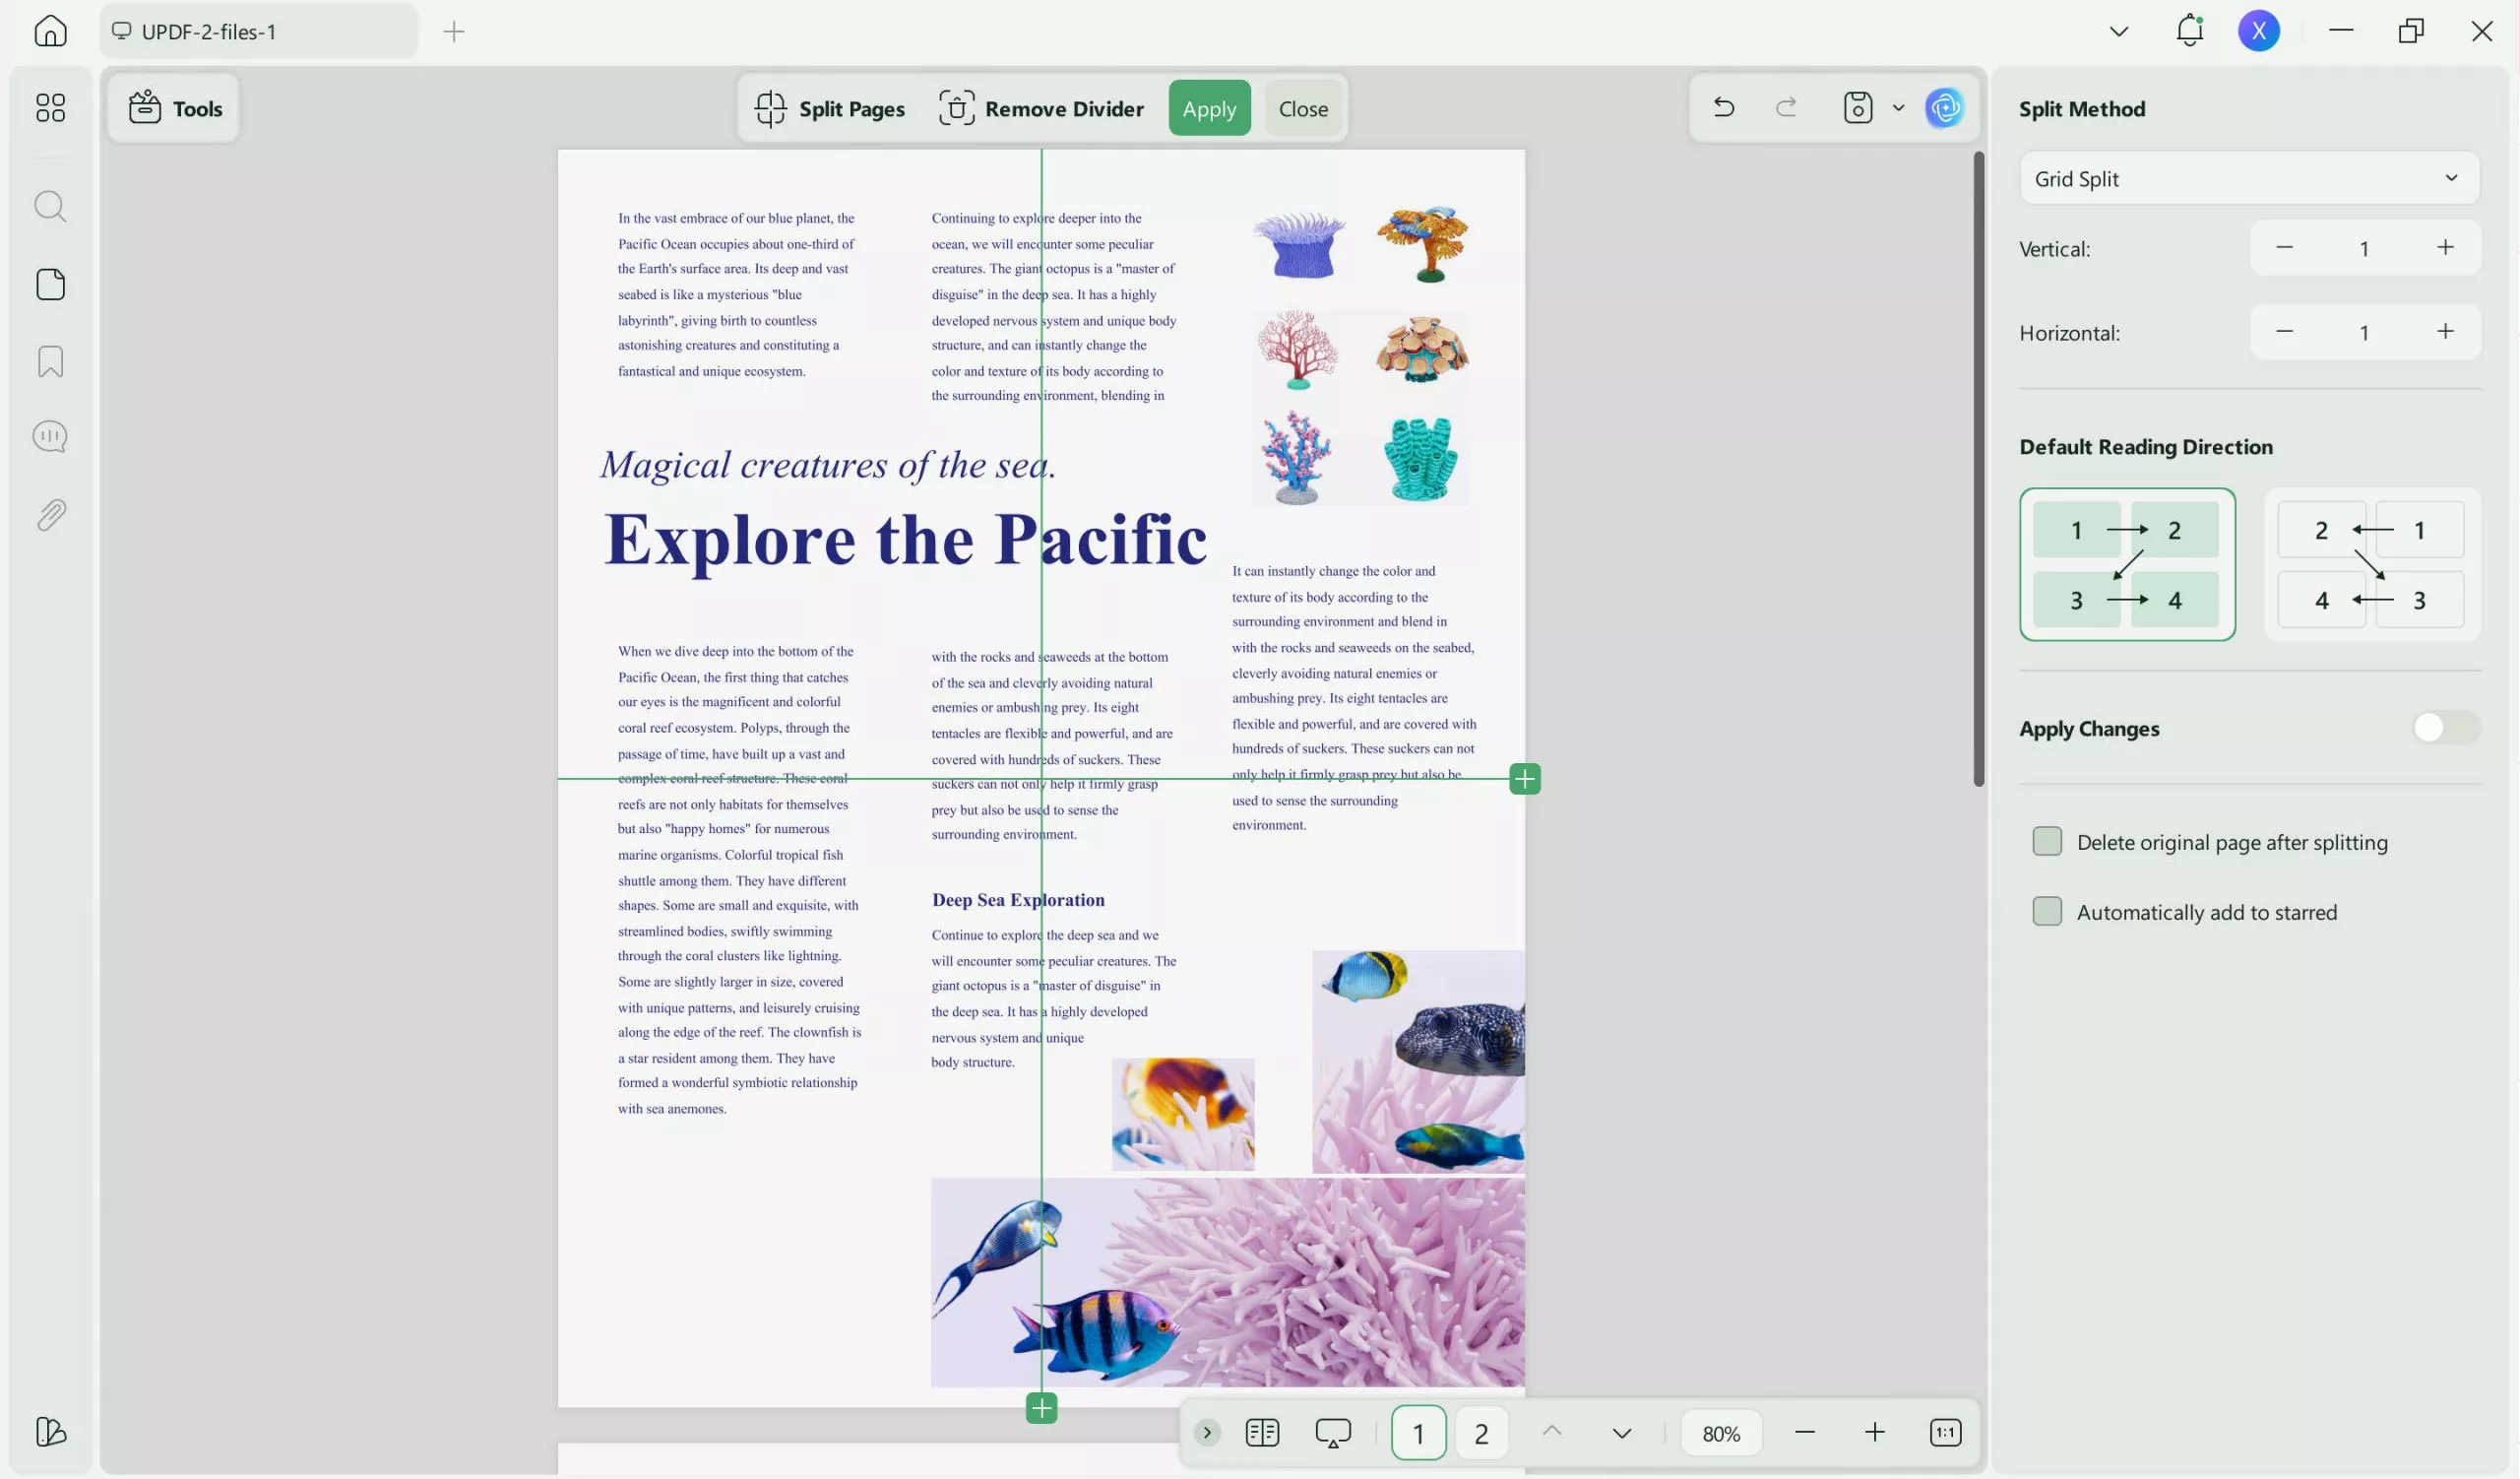Check Automatically add to starred
The height and width of the screenshot is (1479, 2520).
point(2047,911)
